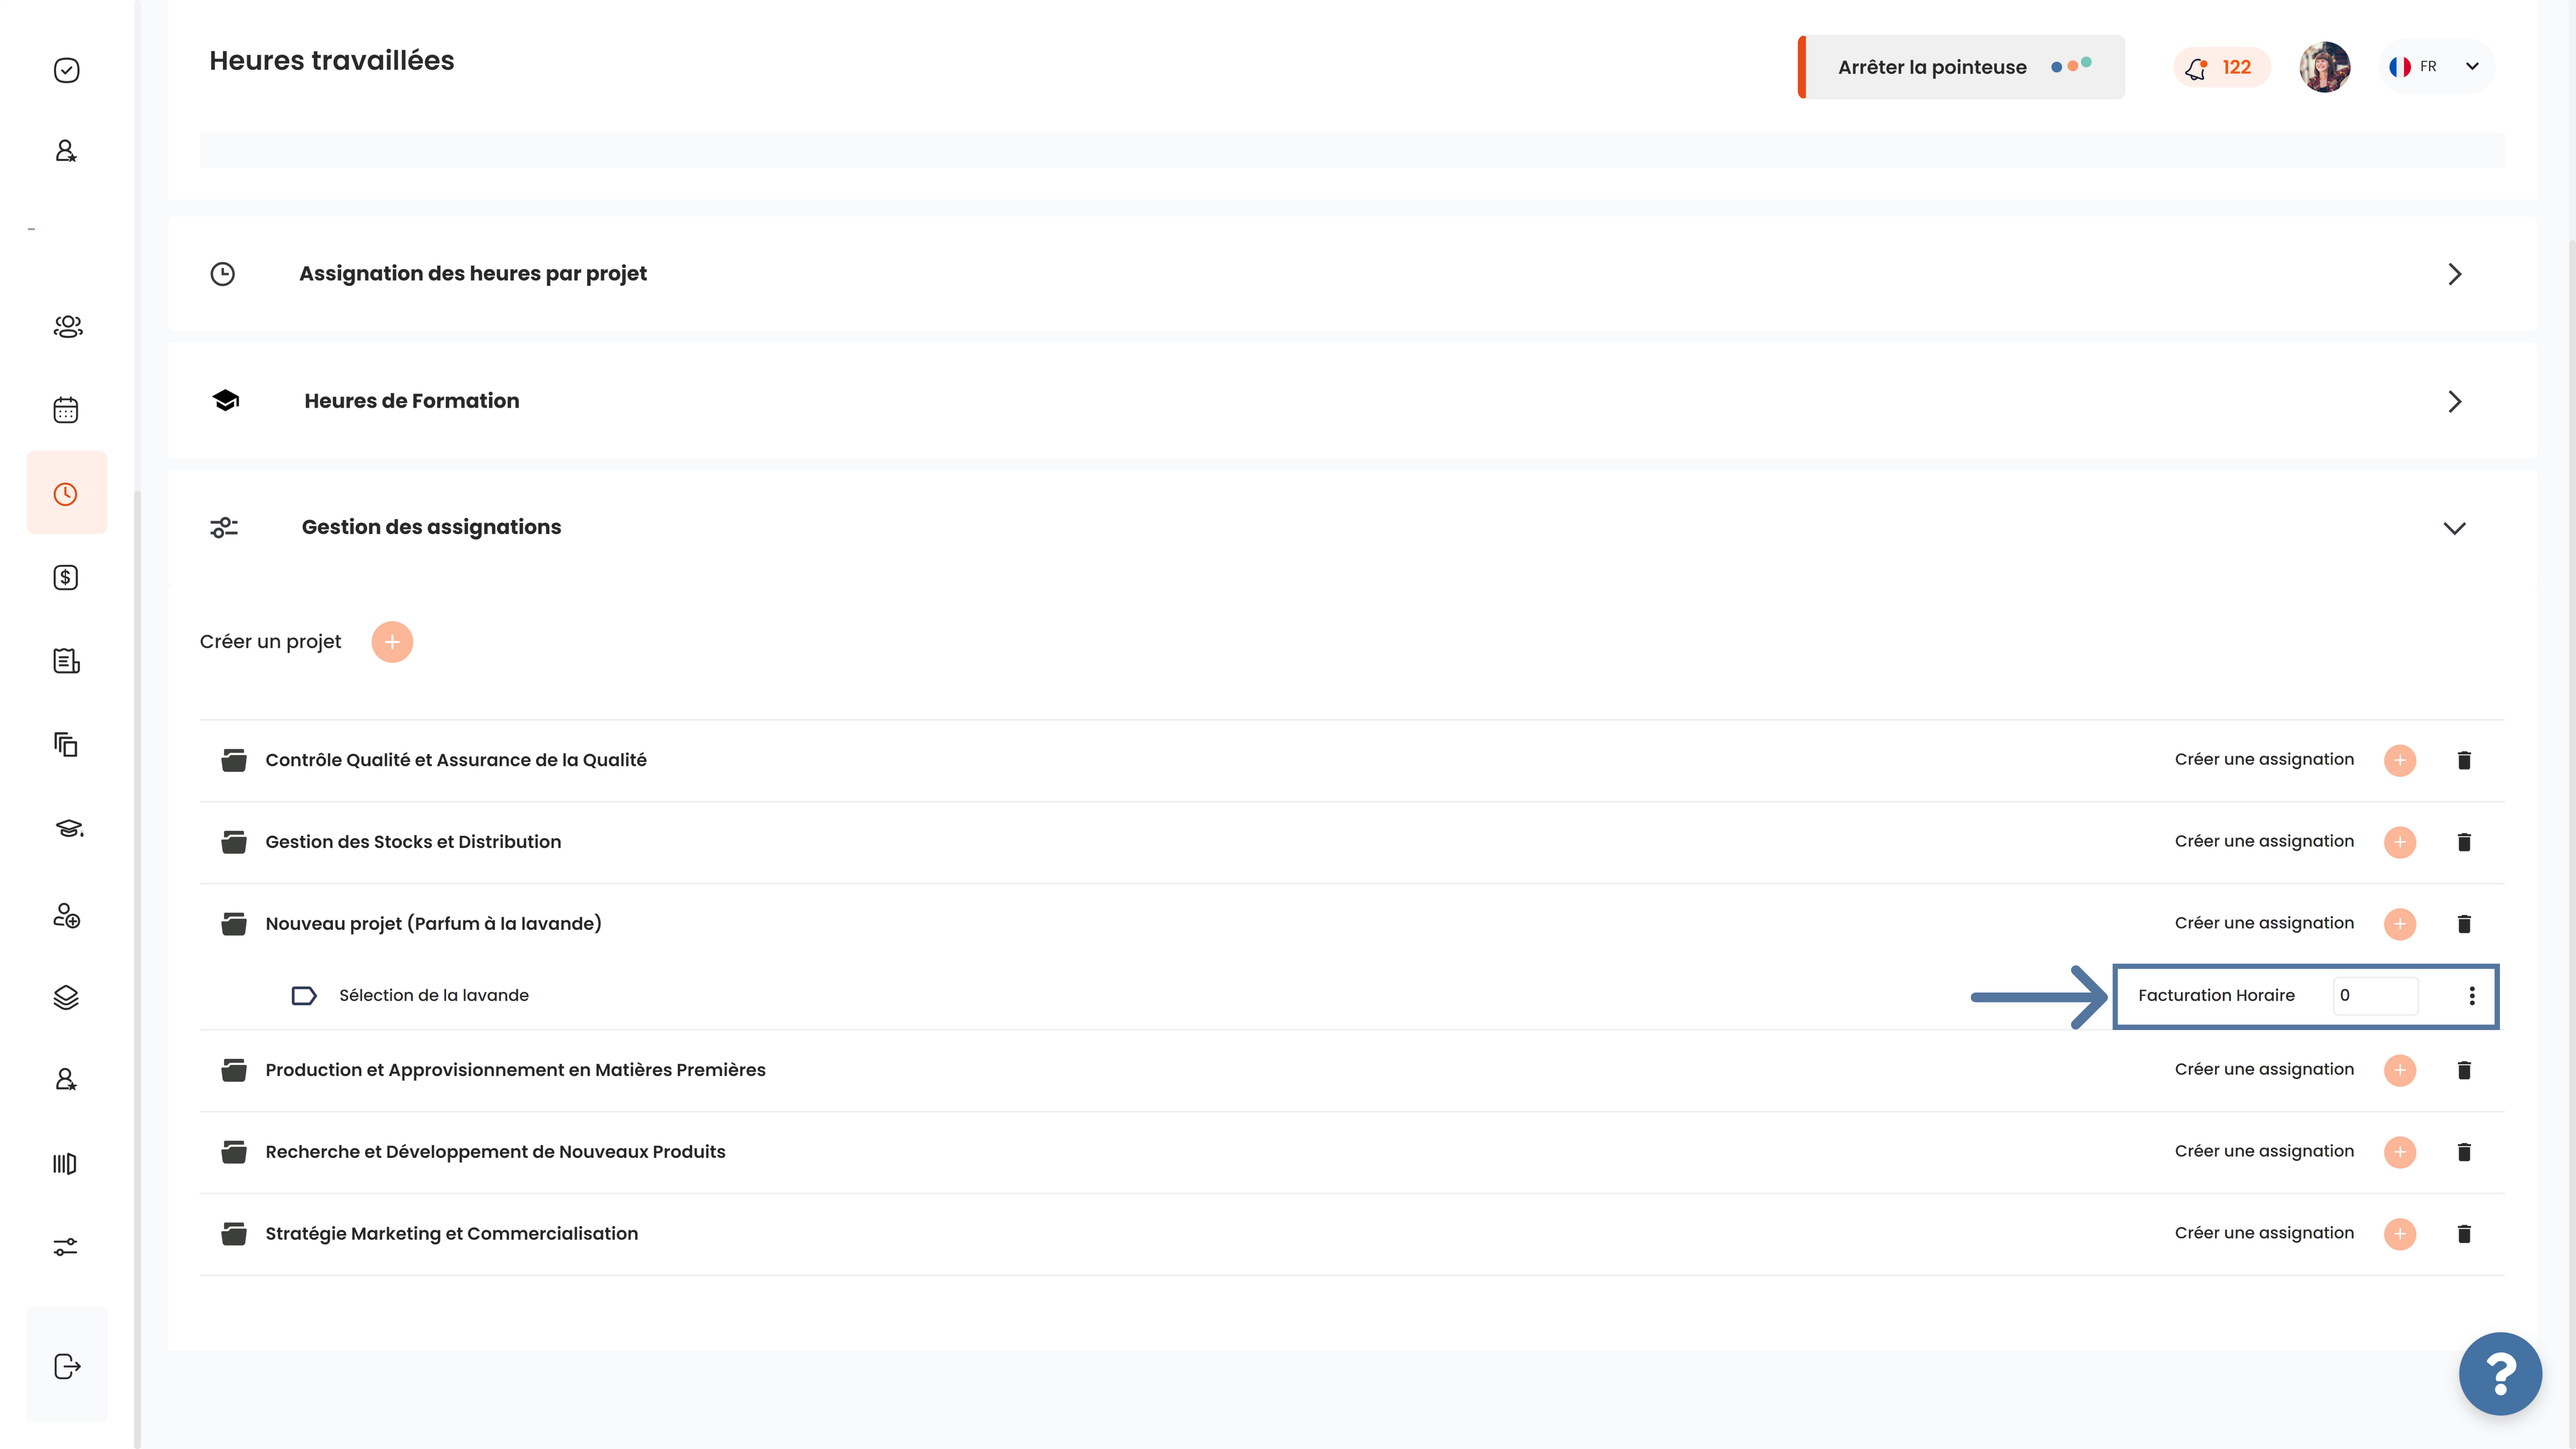Delete Nouveau projet (Parfum à la lavande)

pos(2464,924)
